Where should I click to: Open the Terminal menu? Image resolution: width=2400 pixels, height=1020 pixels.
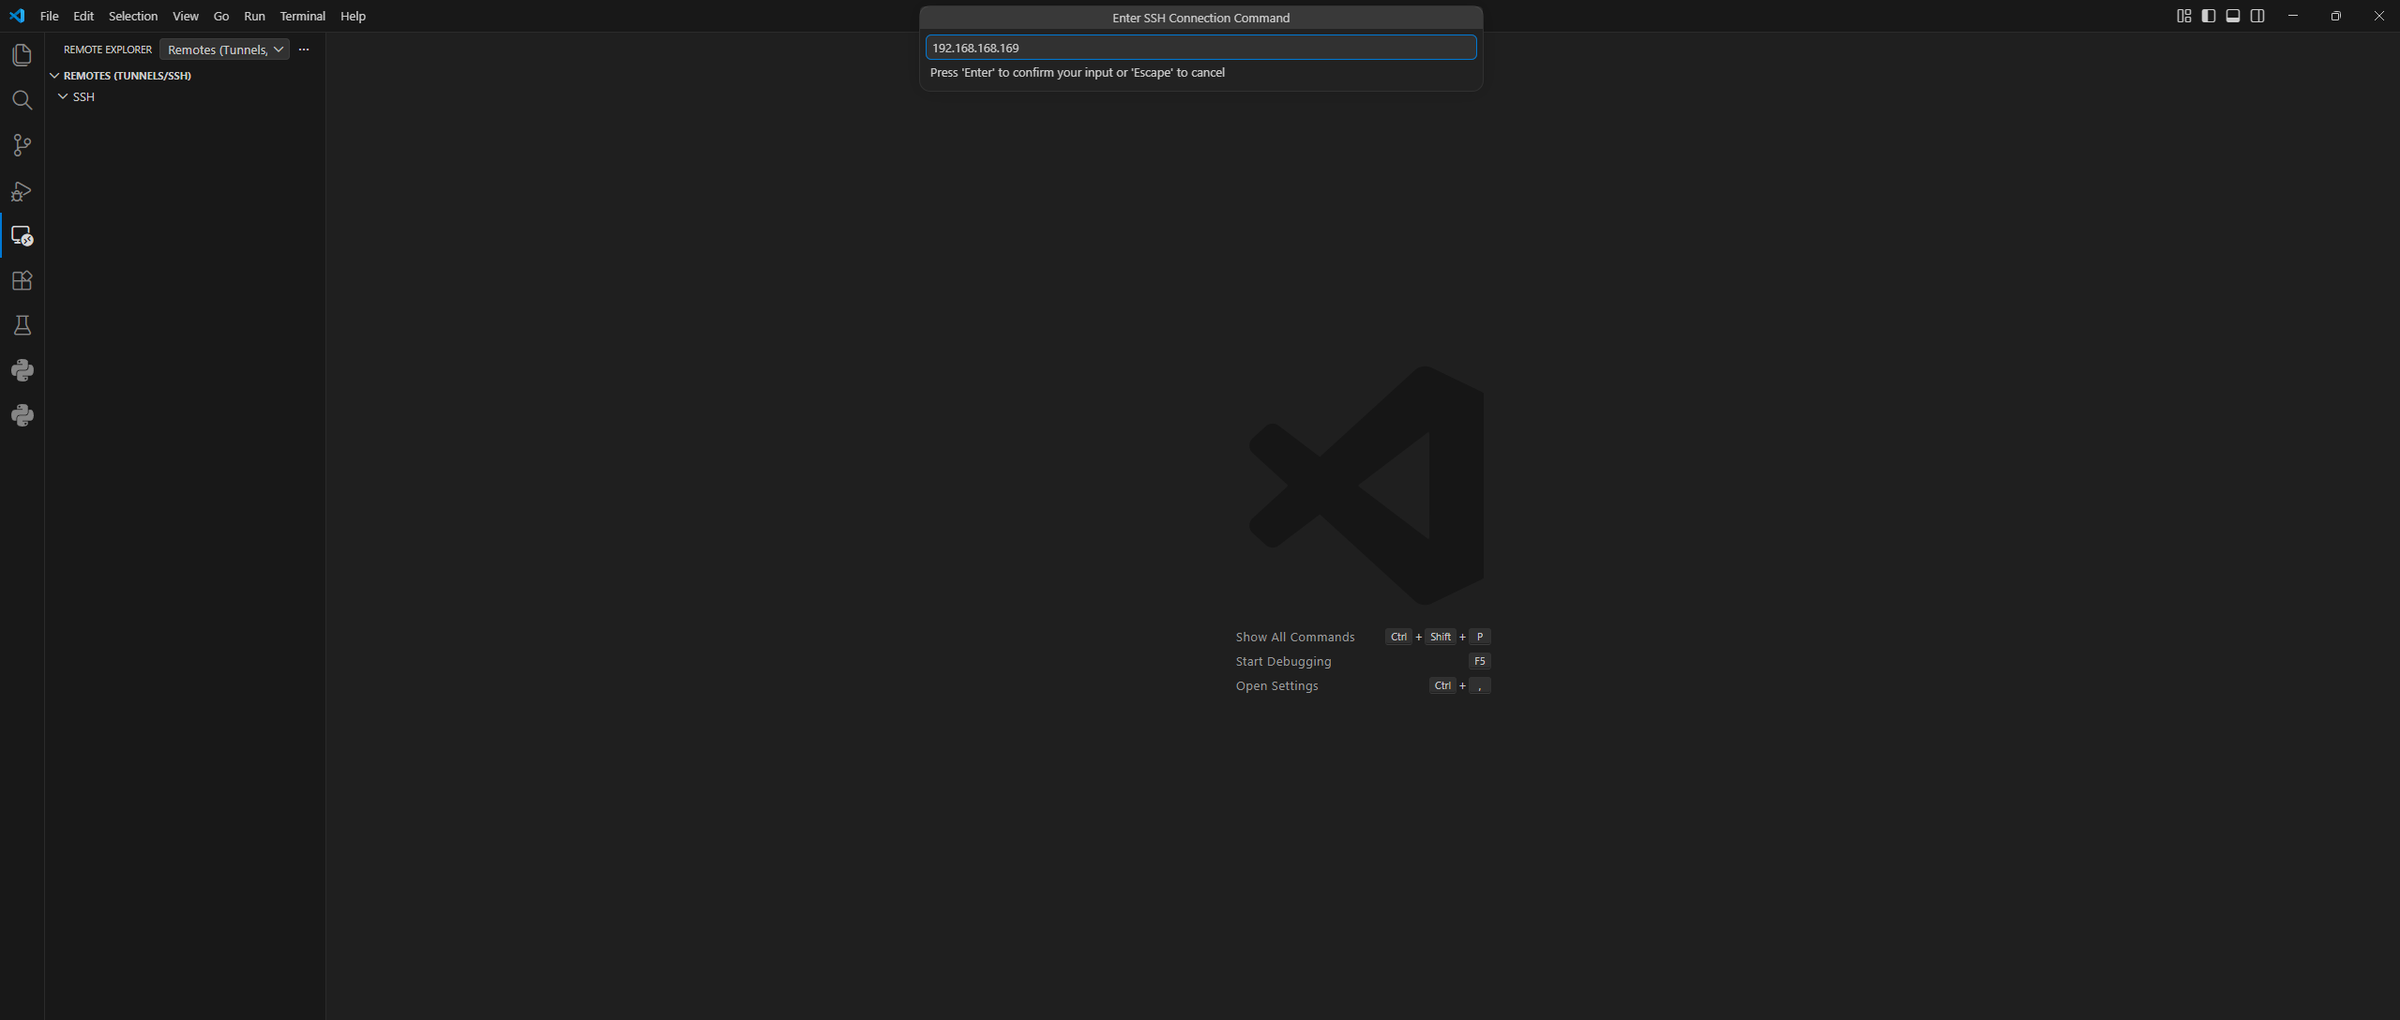[x=302, y=16]
